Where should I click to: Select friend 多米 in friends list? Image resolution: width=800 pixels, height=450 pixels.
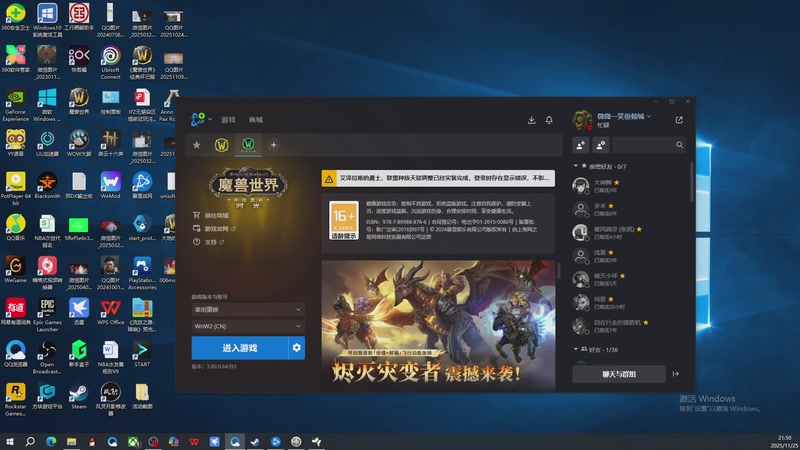(x=630, y=209)
